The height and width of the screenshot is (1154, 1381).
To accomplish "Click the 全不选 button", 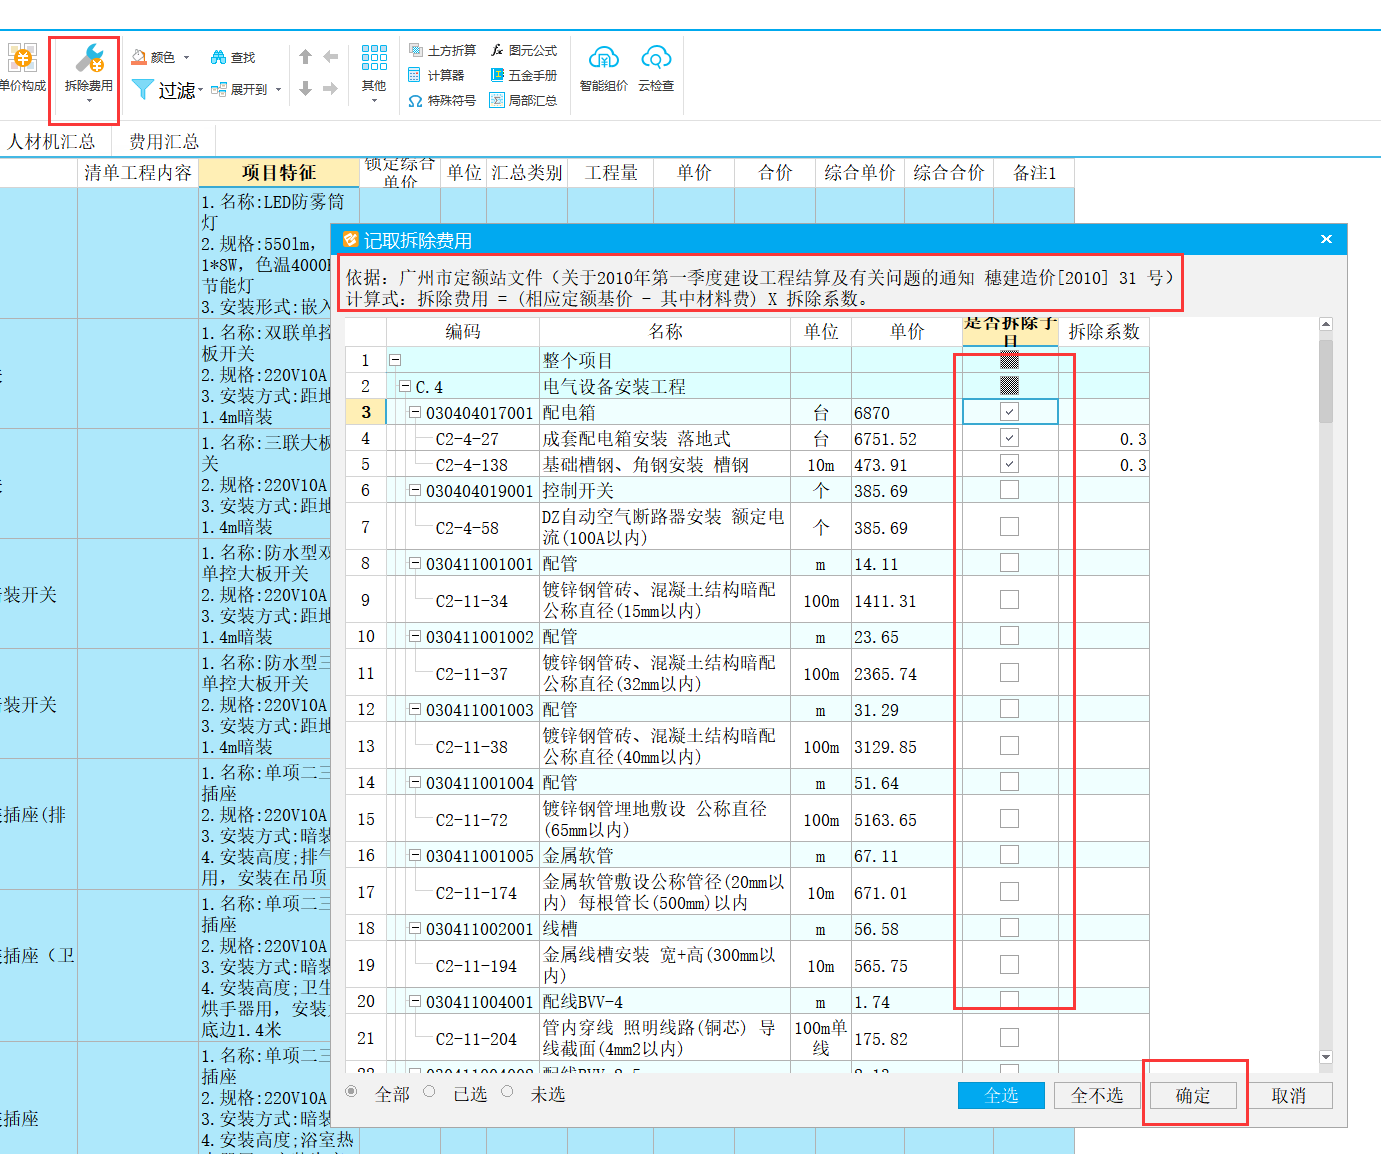I will (1097, 1095).
